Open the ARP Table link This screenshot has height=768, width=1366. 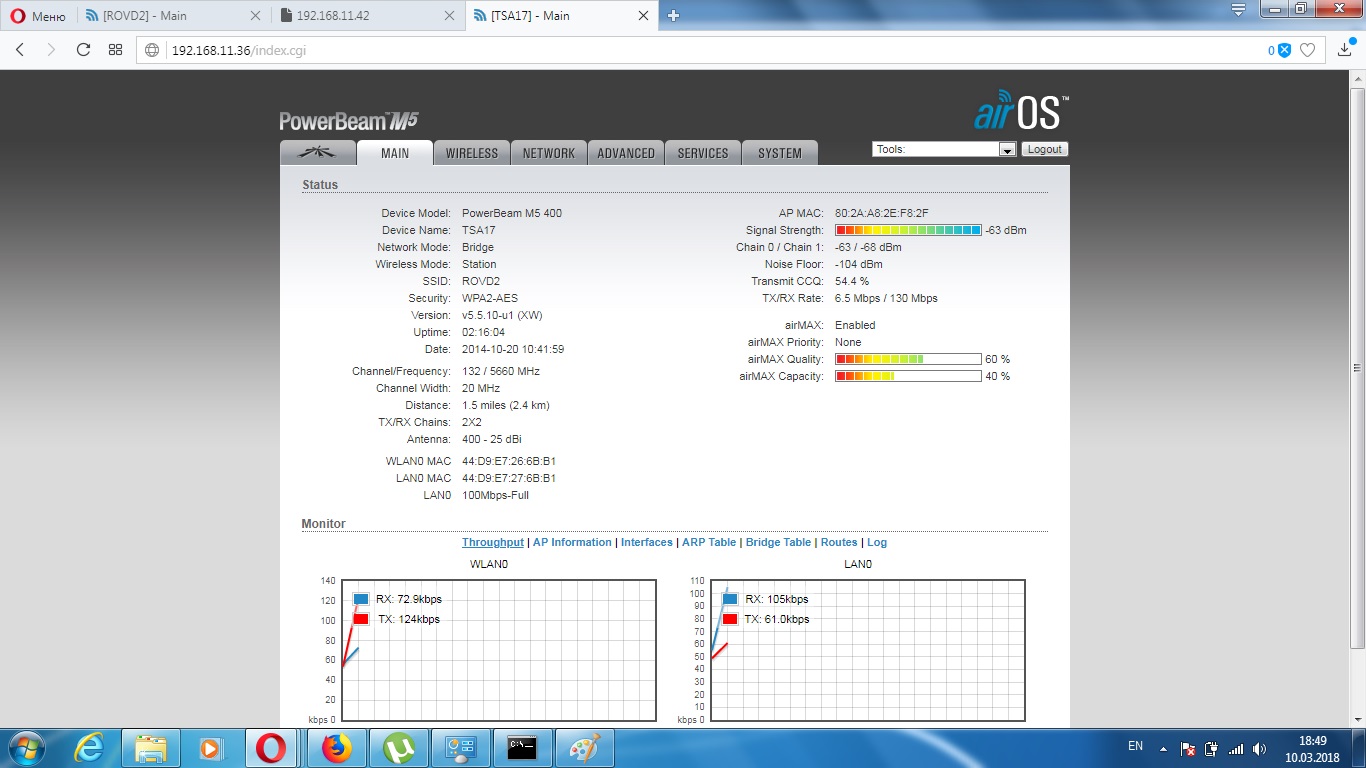click(x=709, y=542)
